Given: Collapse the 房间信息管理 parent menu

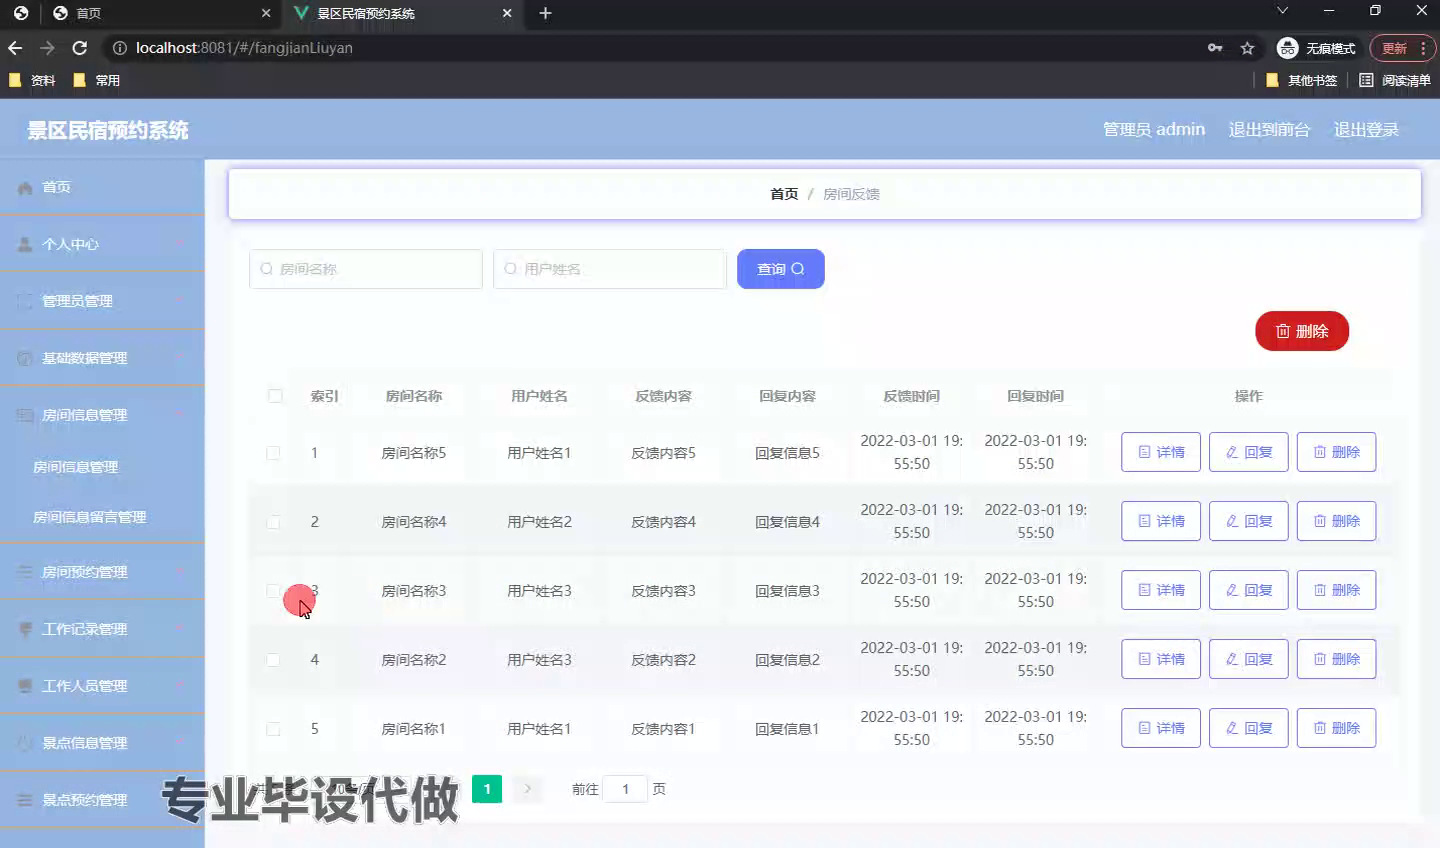Looking at the screenshot, I should [x=102, y=415].
